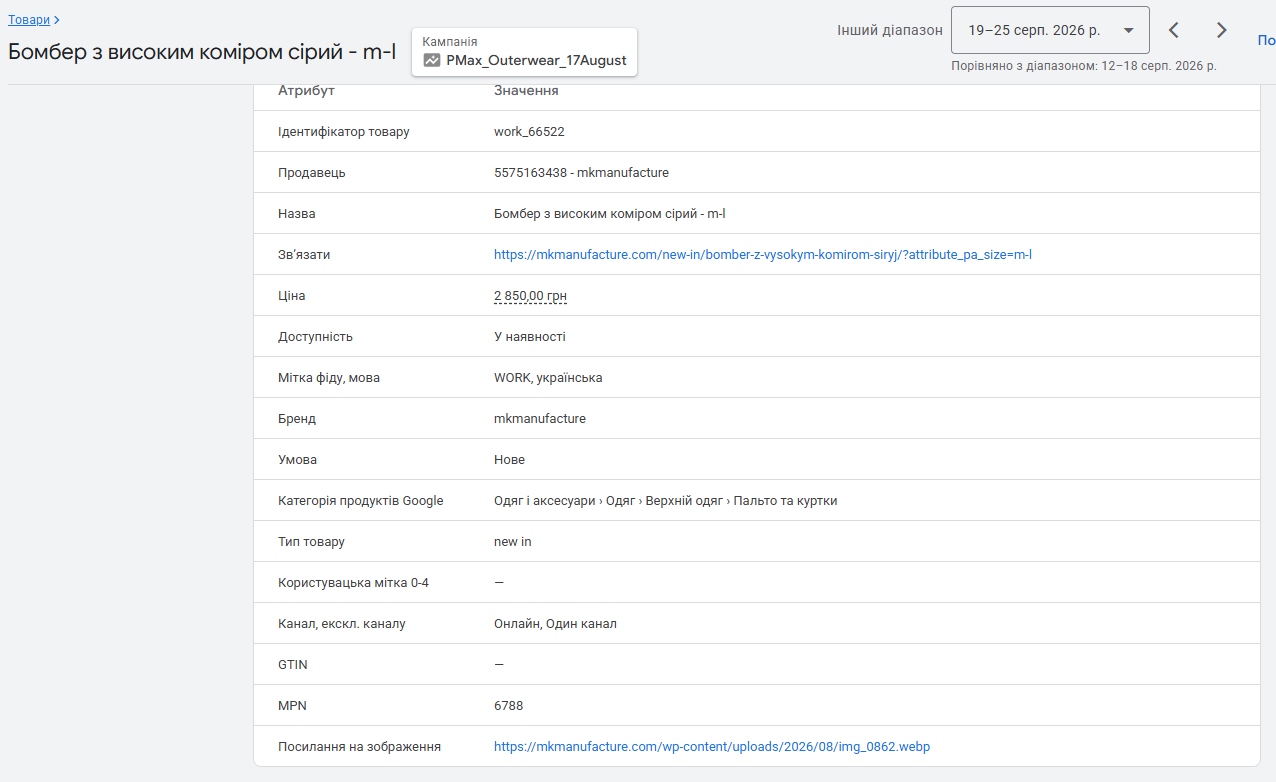Go to next date range arrow
The height and width of the screenshot is (782, 1276).
pyautogui.click(x=1221, y=30)
